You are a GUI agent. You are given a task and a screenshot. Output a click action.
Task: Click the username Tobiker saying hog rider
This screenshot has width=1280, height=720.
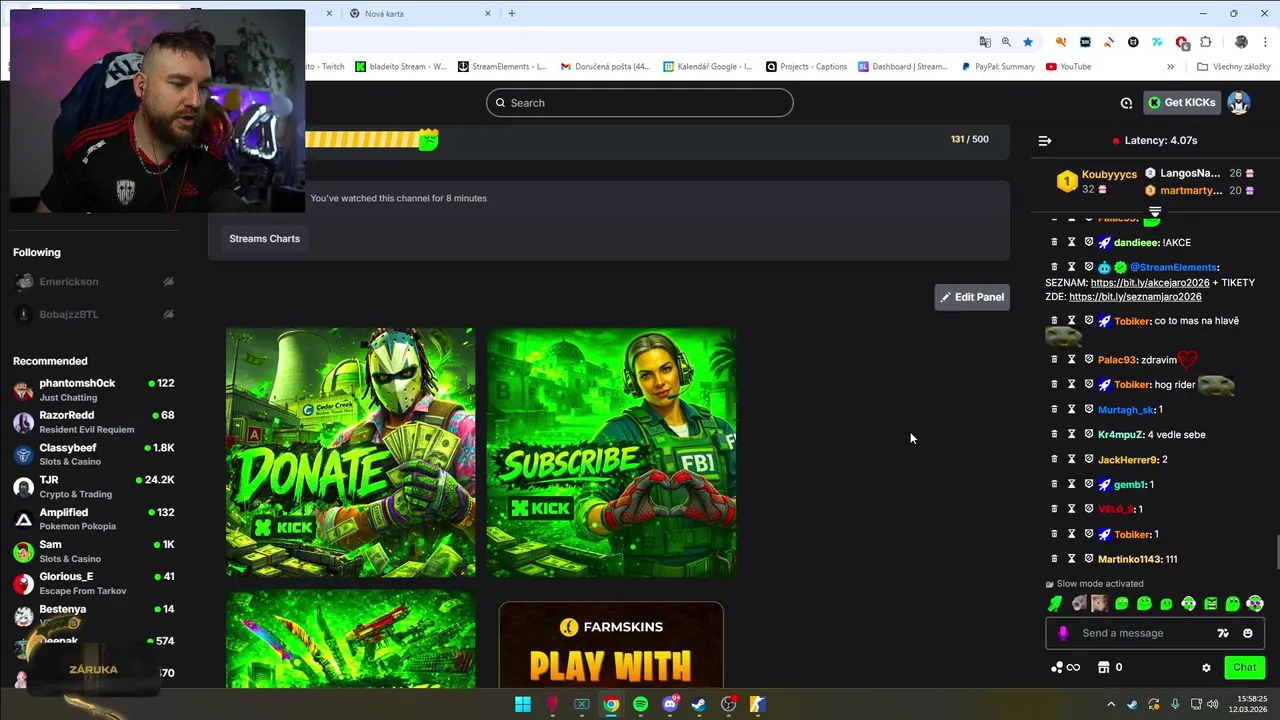click(x=1132, y=385)
